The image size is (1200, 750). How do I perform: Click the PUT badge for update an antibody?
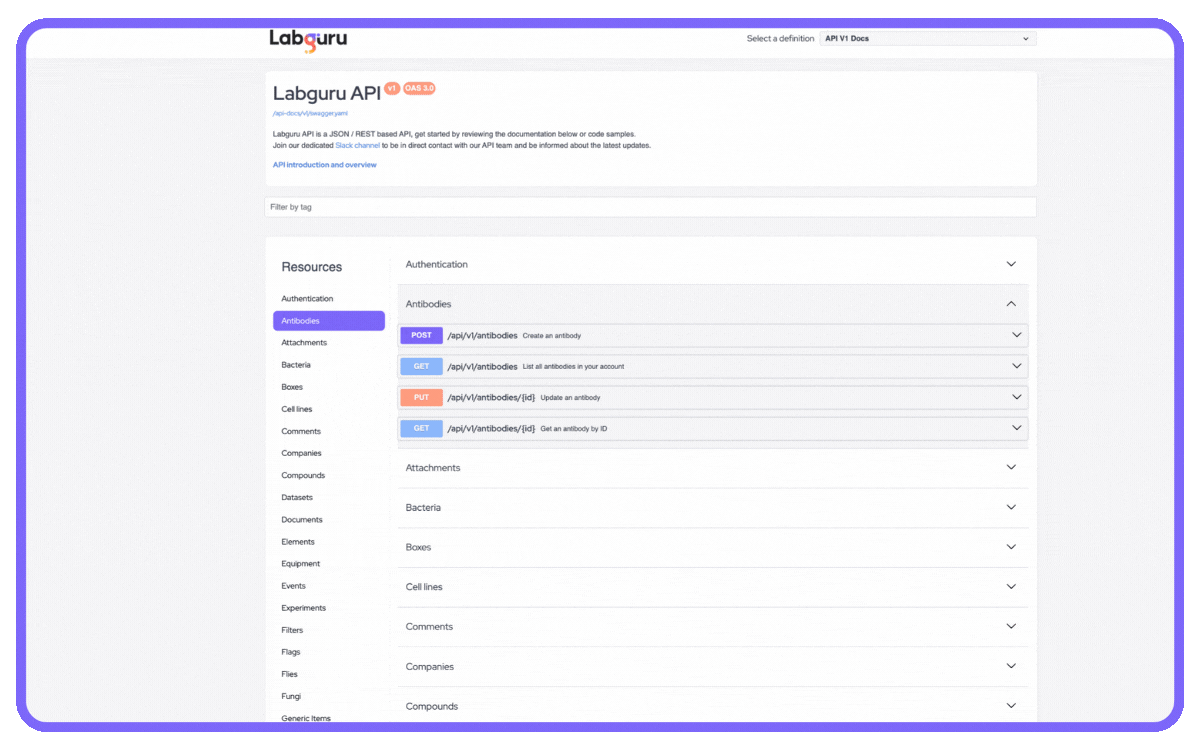click(421, 397)
